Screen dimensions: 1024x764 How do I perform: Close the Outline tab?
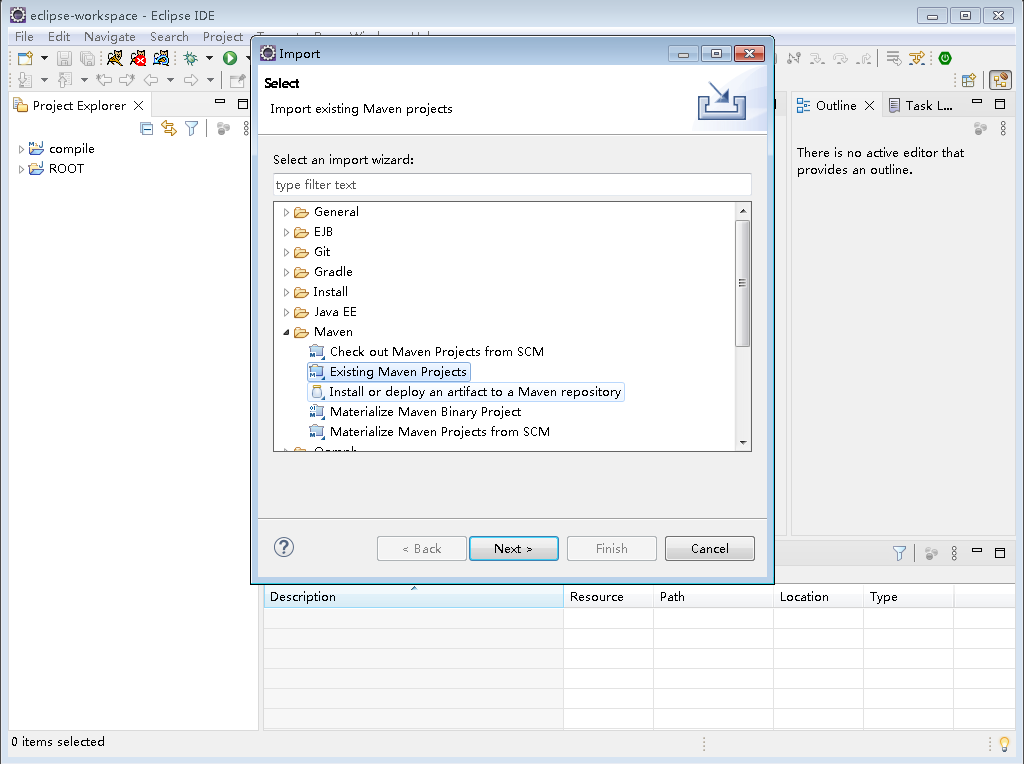869,105
